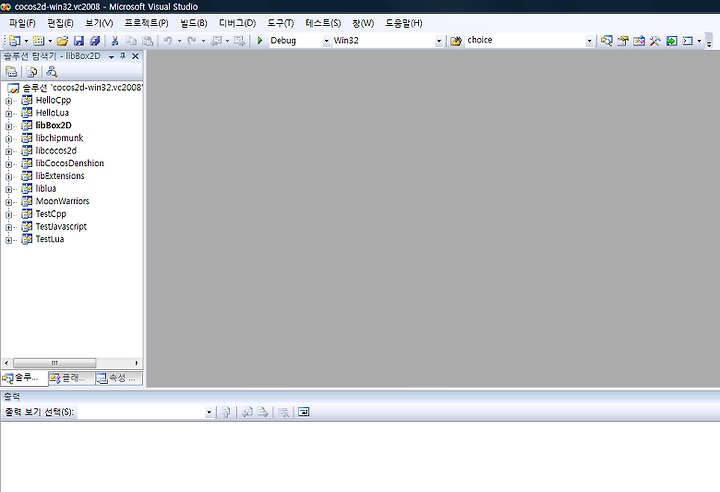The height and width of the screenshot is (492, 720).
Task: Click the Navigate Backward icon
Action: [x=216, y=41]
